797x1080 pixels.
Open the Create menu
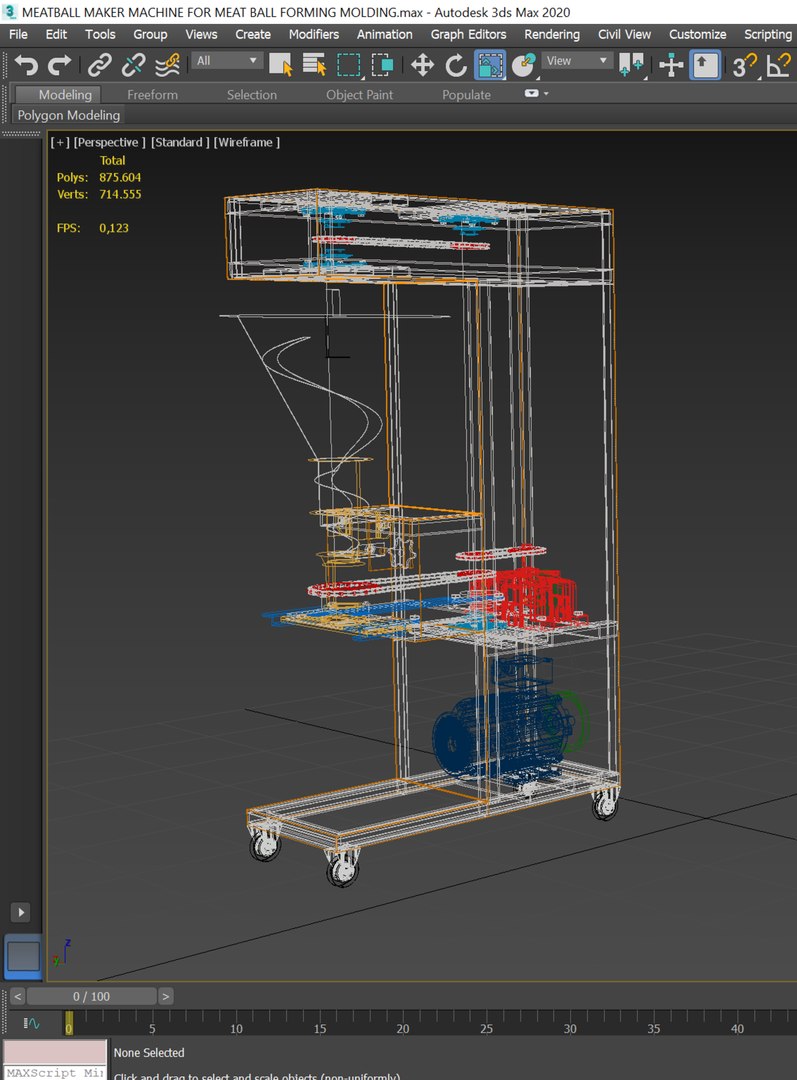click(x=253, y=34)
